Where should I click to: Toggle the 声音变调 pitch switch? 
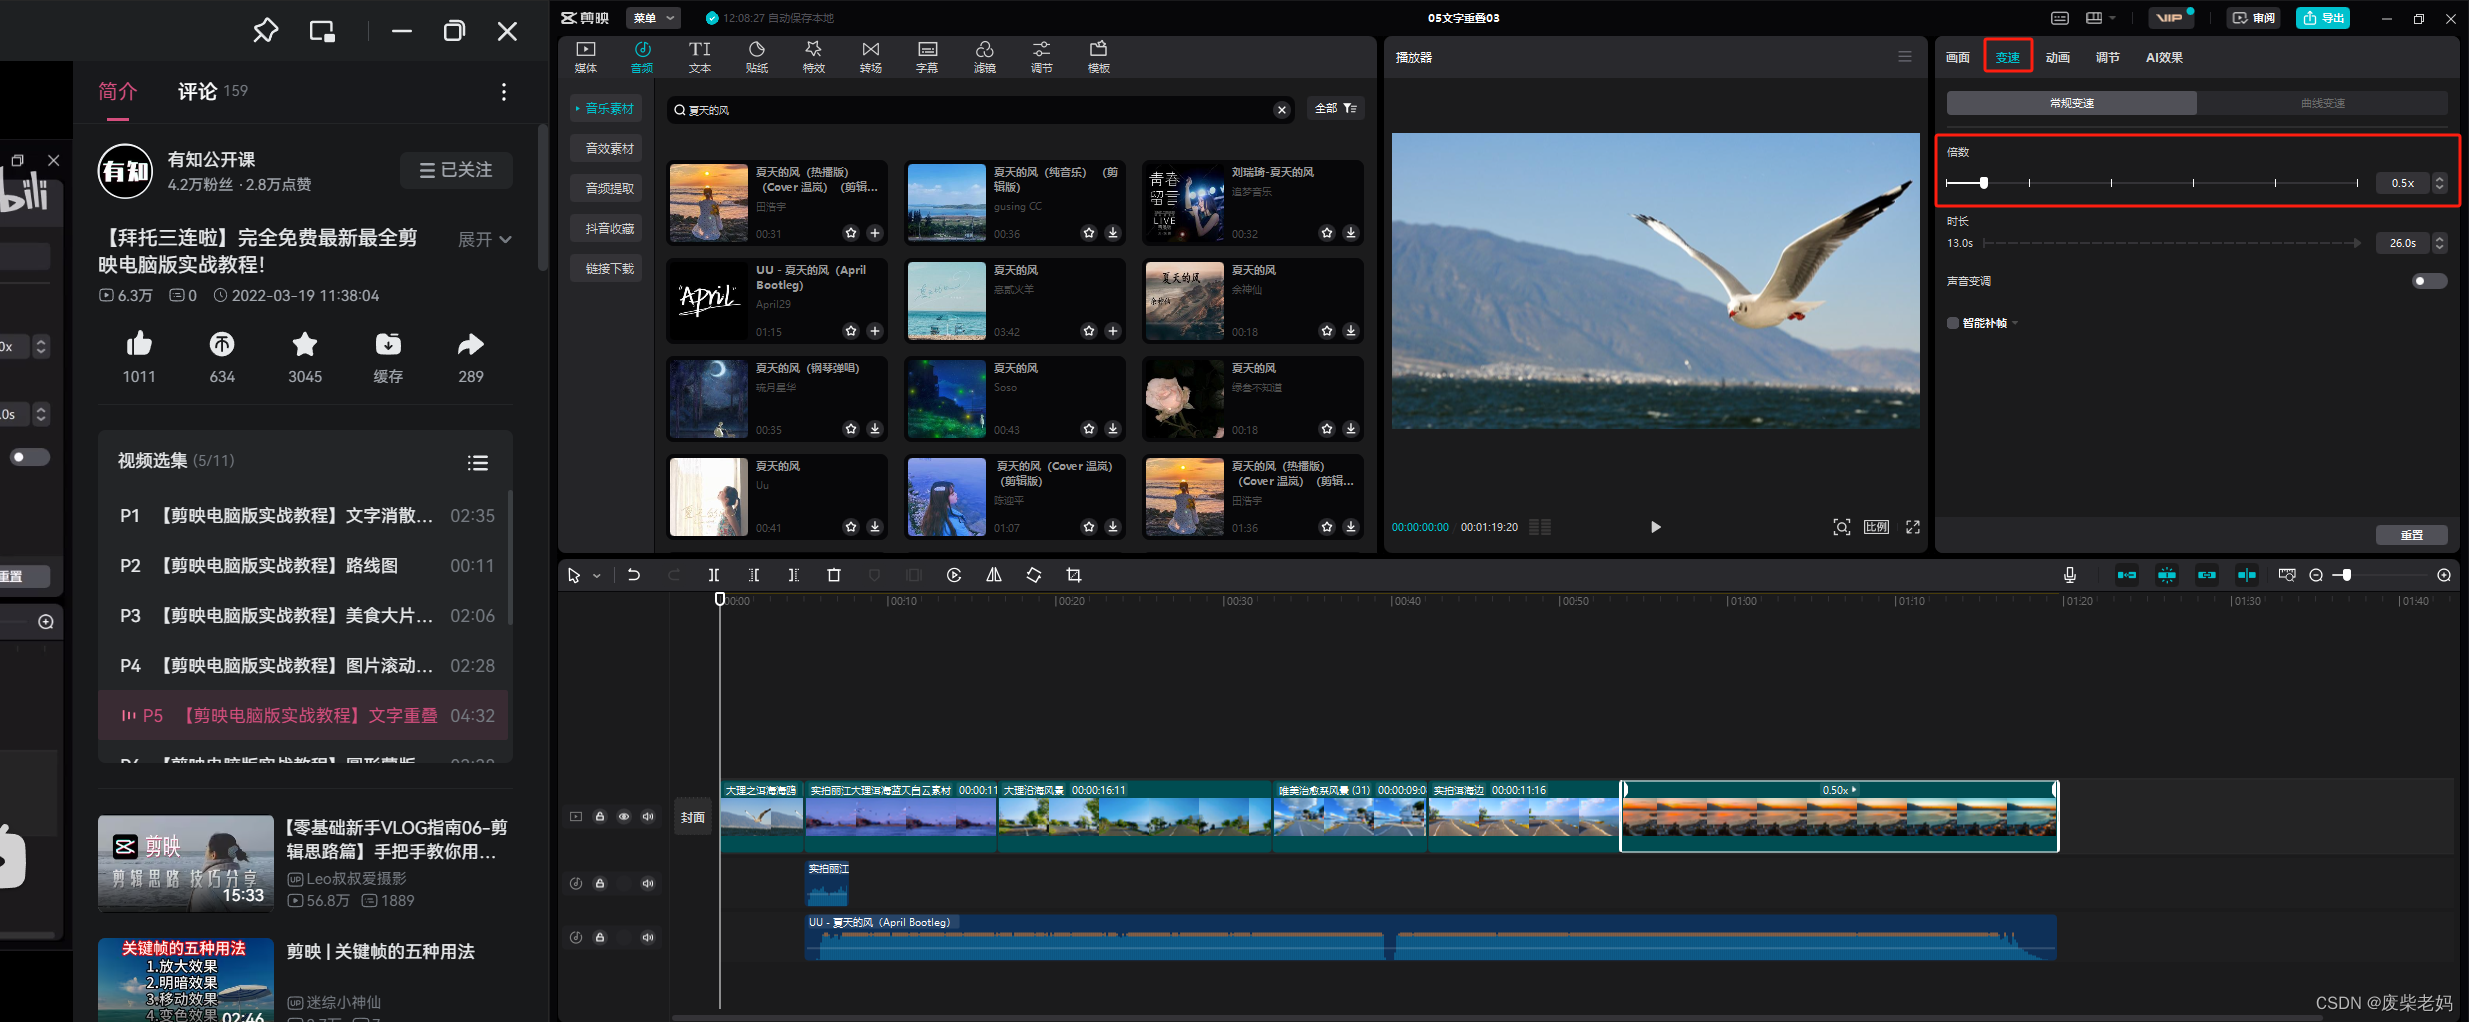pyautogui.click(x=2429, y=281)
